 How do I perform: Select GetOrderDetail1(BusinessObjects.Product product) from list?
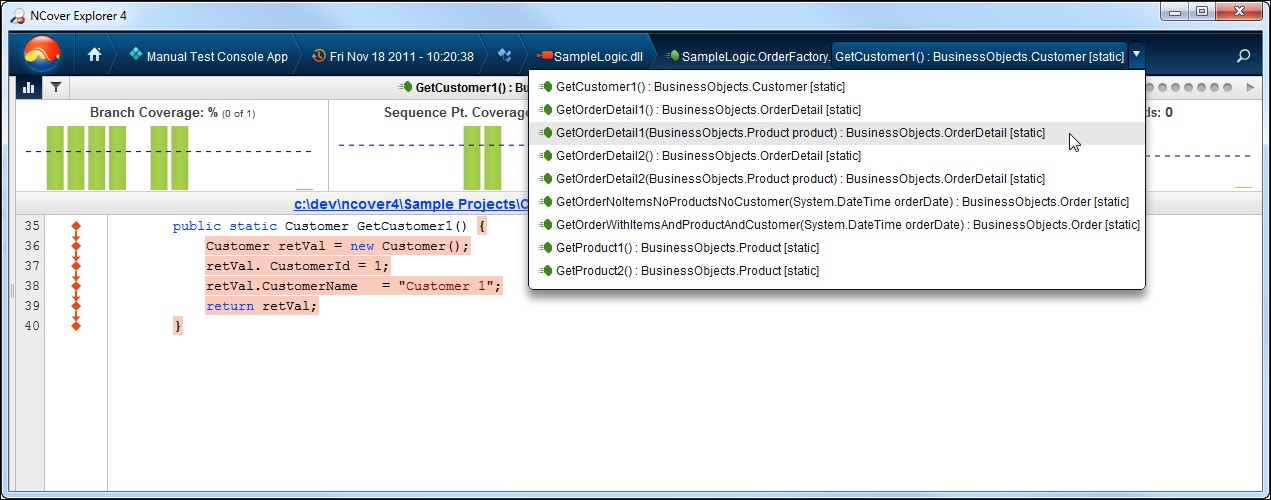pos(800,133)
